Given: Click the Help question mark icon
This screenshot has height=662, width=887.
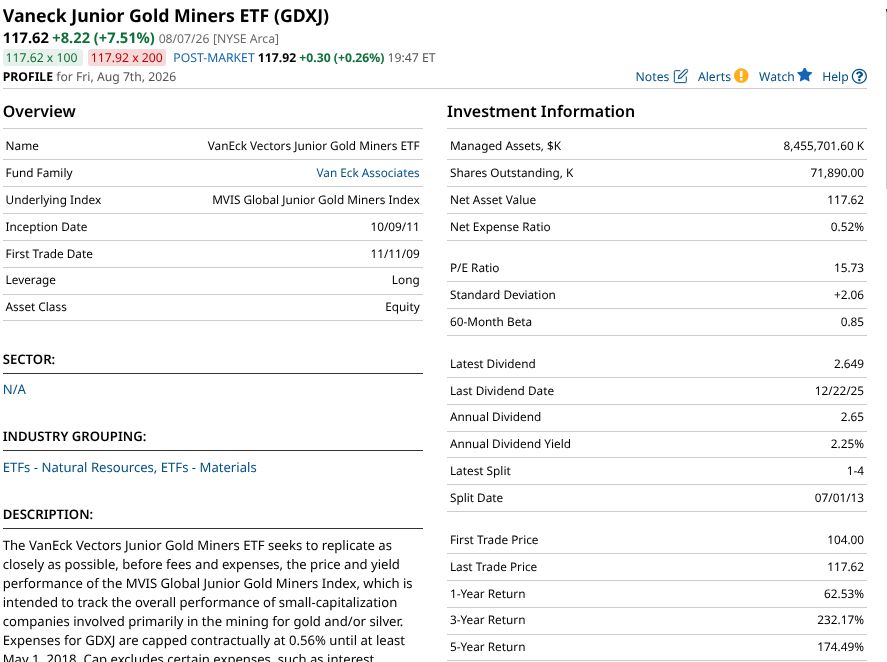Looking at the screenshot, I should [859, 76].
